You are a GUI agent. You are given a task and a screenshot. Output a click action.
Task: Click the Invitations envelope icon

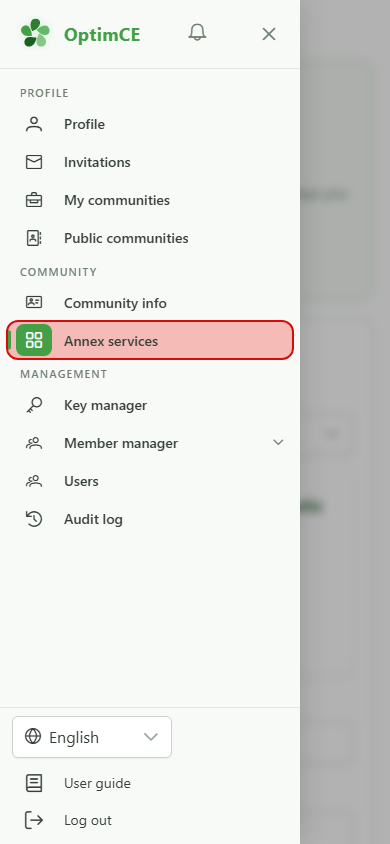(x=34, y=162)
